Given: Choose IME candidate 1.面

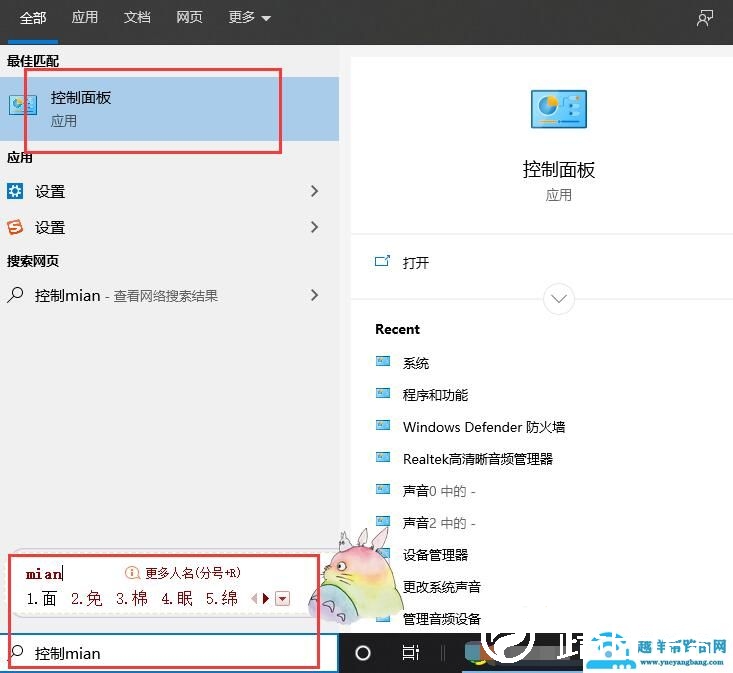Looking at the screenshot, I should (42, 598).
